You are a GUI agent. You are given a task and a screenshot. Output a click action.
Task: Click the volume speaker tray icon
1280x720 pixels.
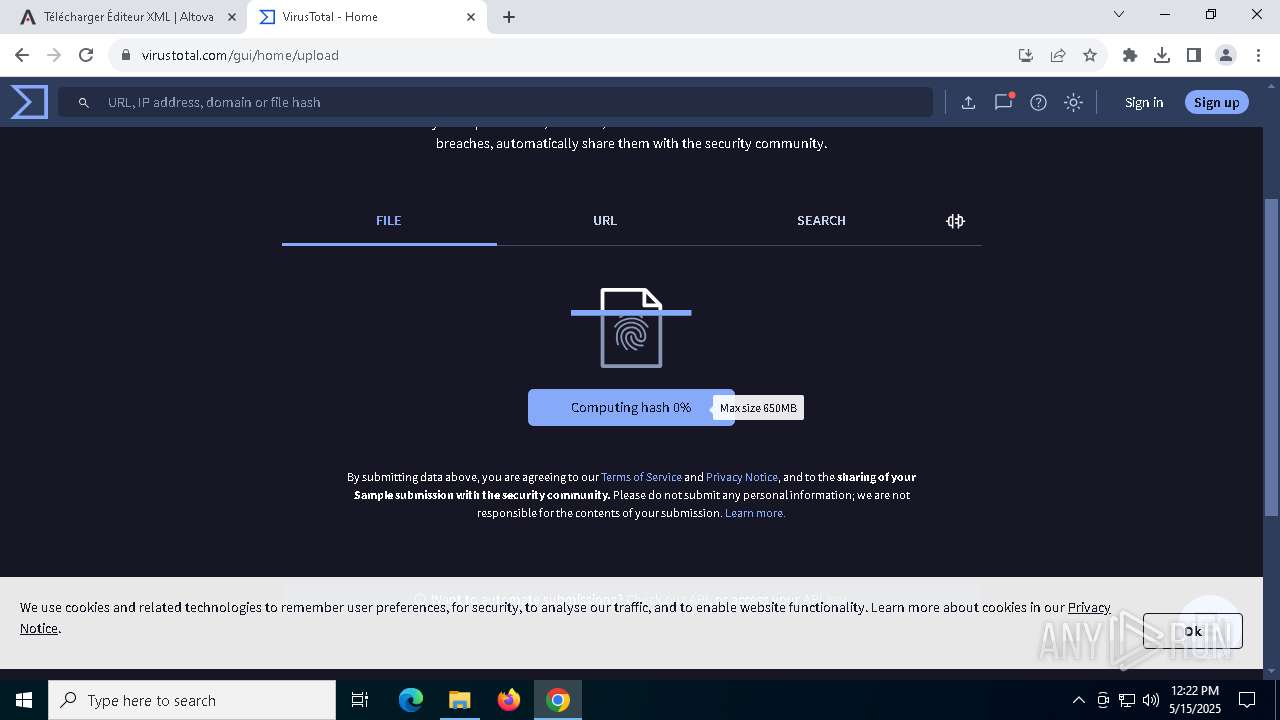point(1151,700)
